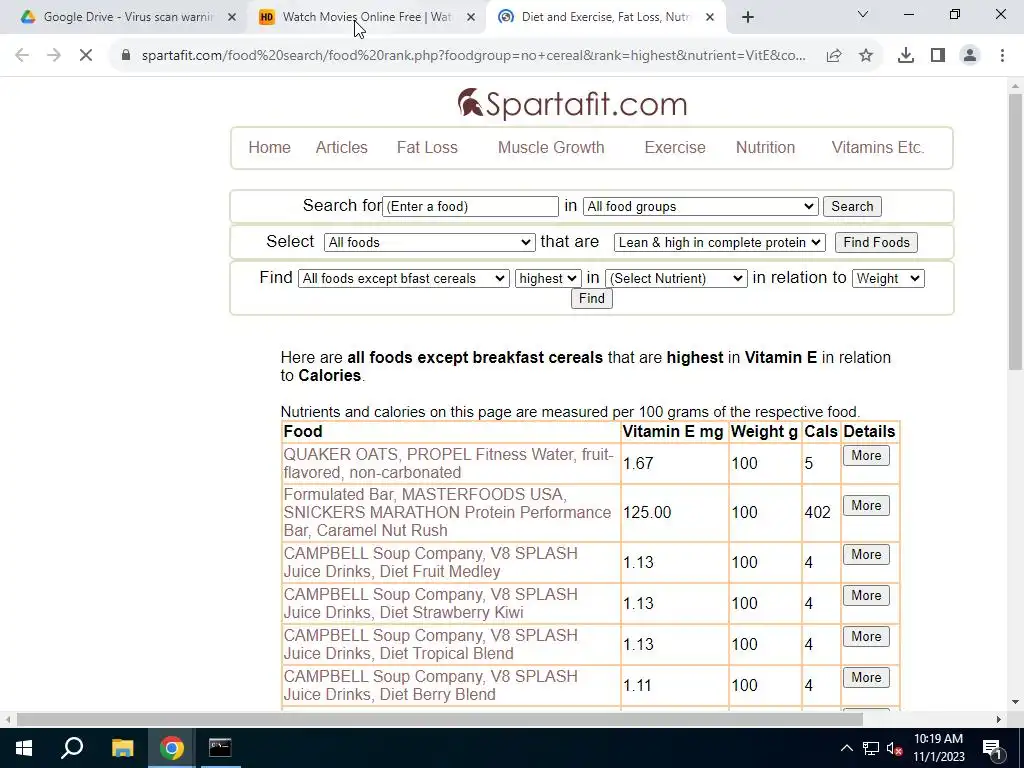Open the Chrome profile icon
This screenshot has height=768, width=1024.
970,56
